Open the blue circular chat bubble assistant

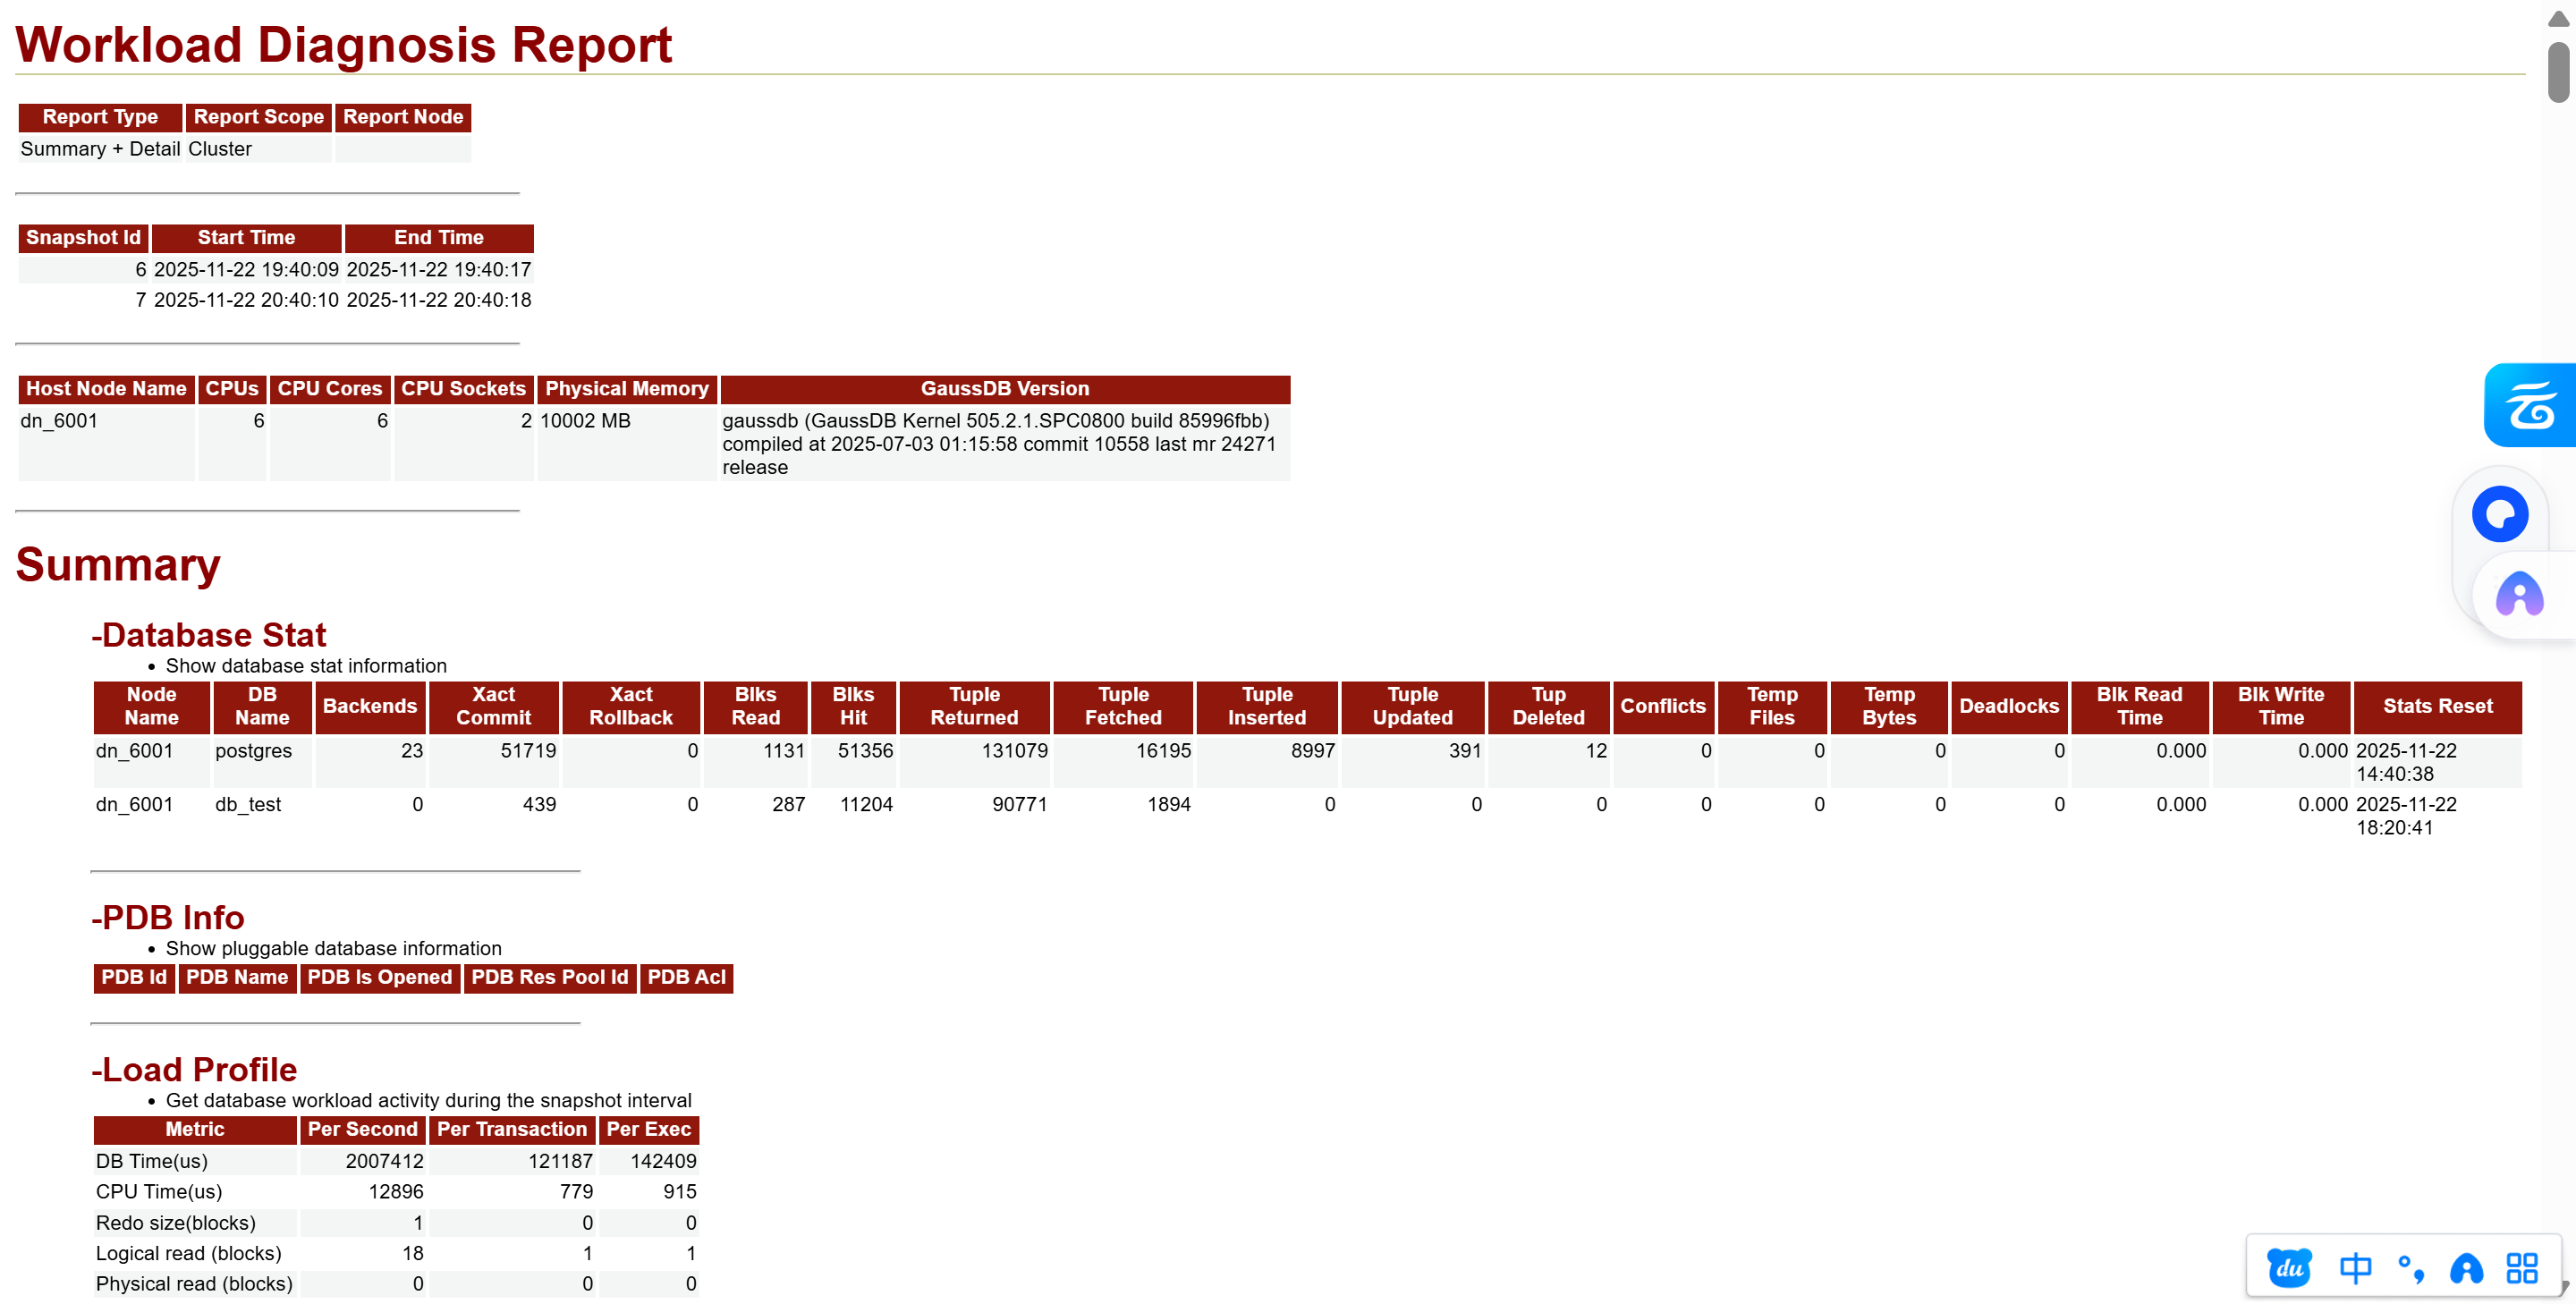click(2499, 515)
